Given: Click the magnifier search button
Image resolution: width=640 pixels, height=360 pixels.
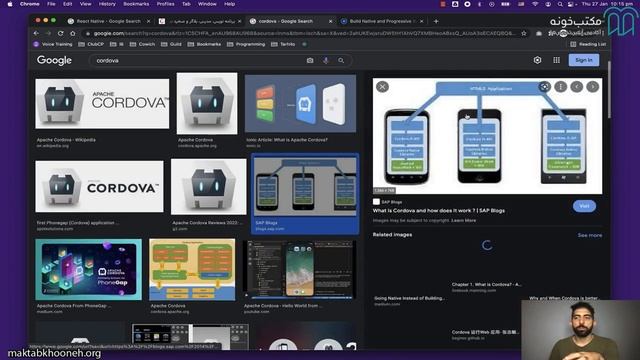Looking at the screenshot, I should [x=341, y=60].
